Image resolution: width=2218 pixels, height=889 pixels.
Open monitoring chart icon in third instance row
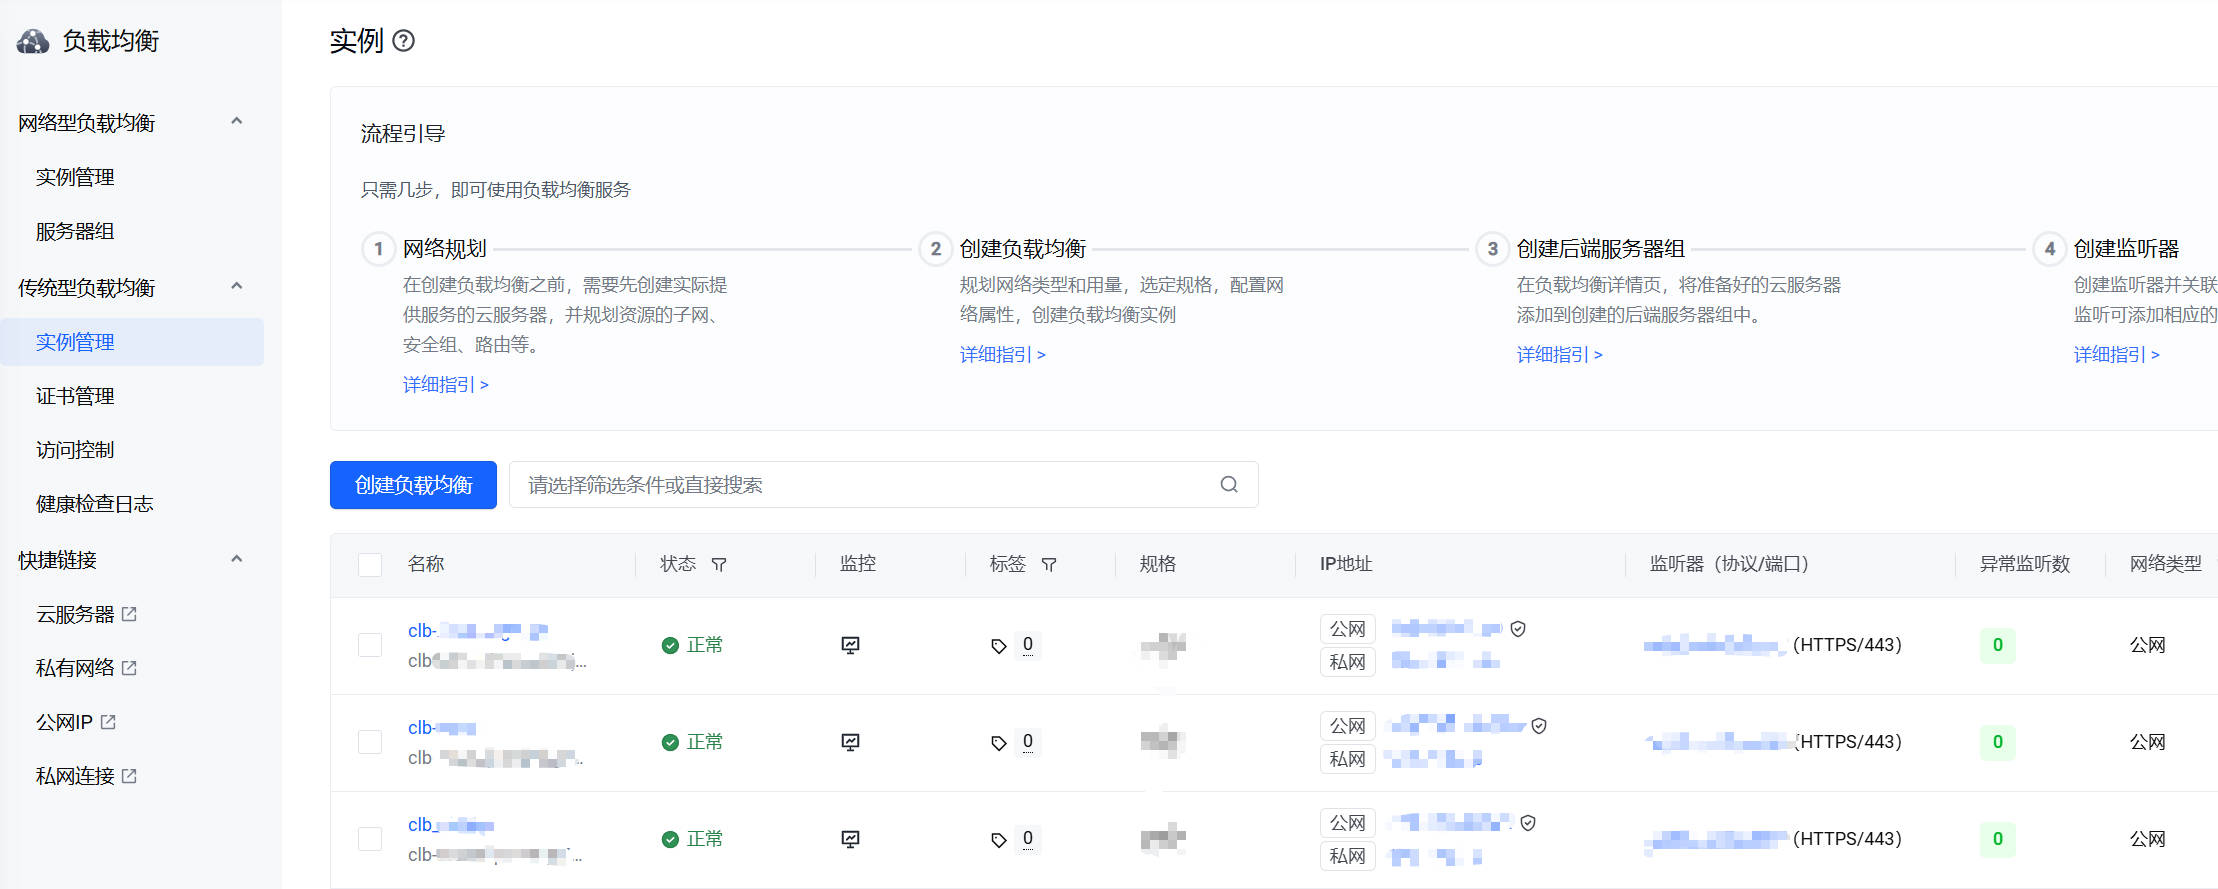(850, 839)
